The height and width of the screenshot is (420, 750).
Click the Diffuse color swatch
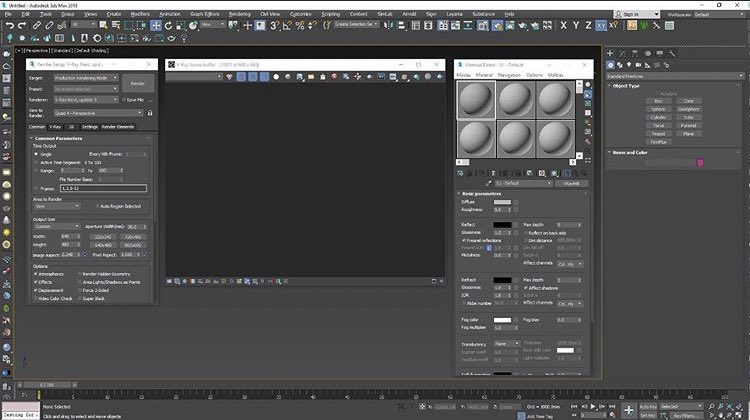coord(502,202)
